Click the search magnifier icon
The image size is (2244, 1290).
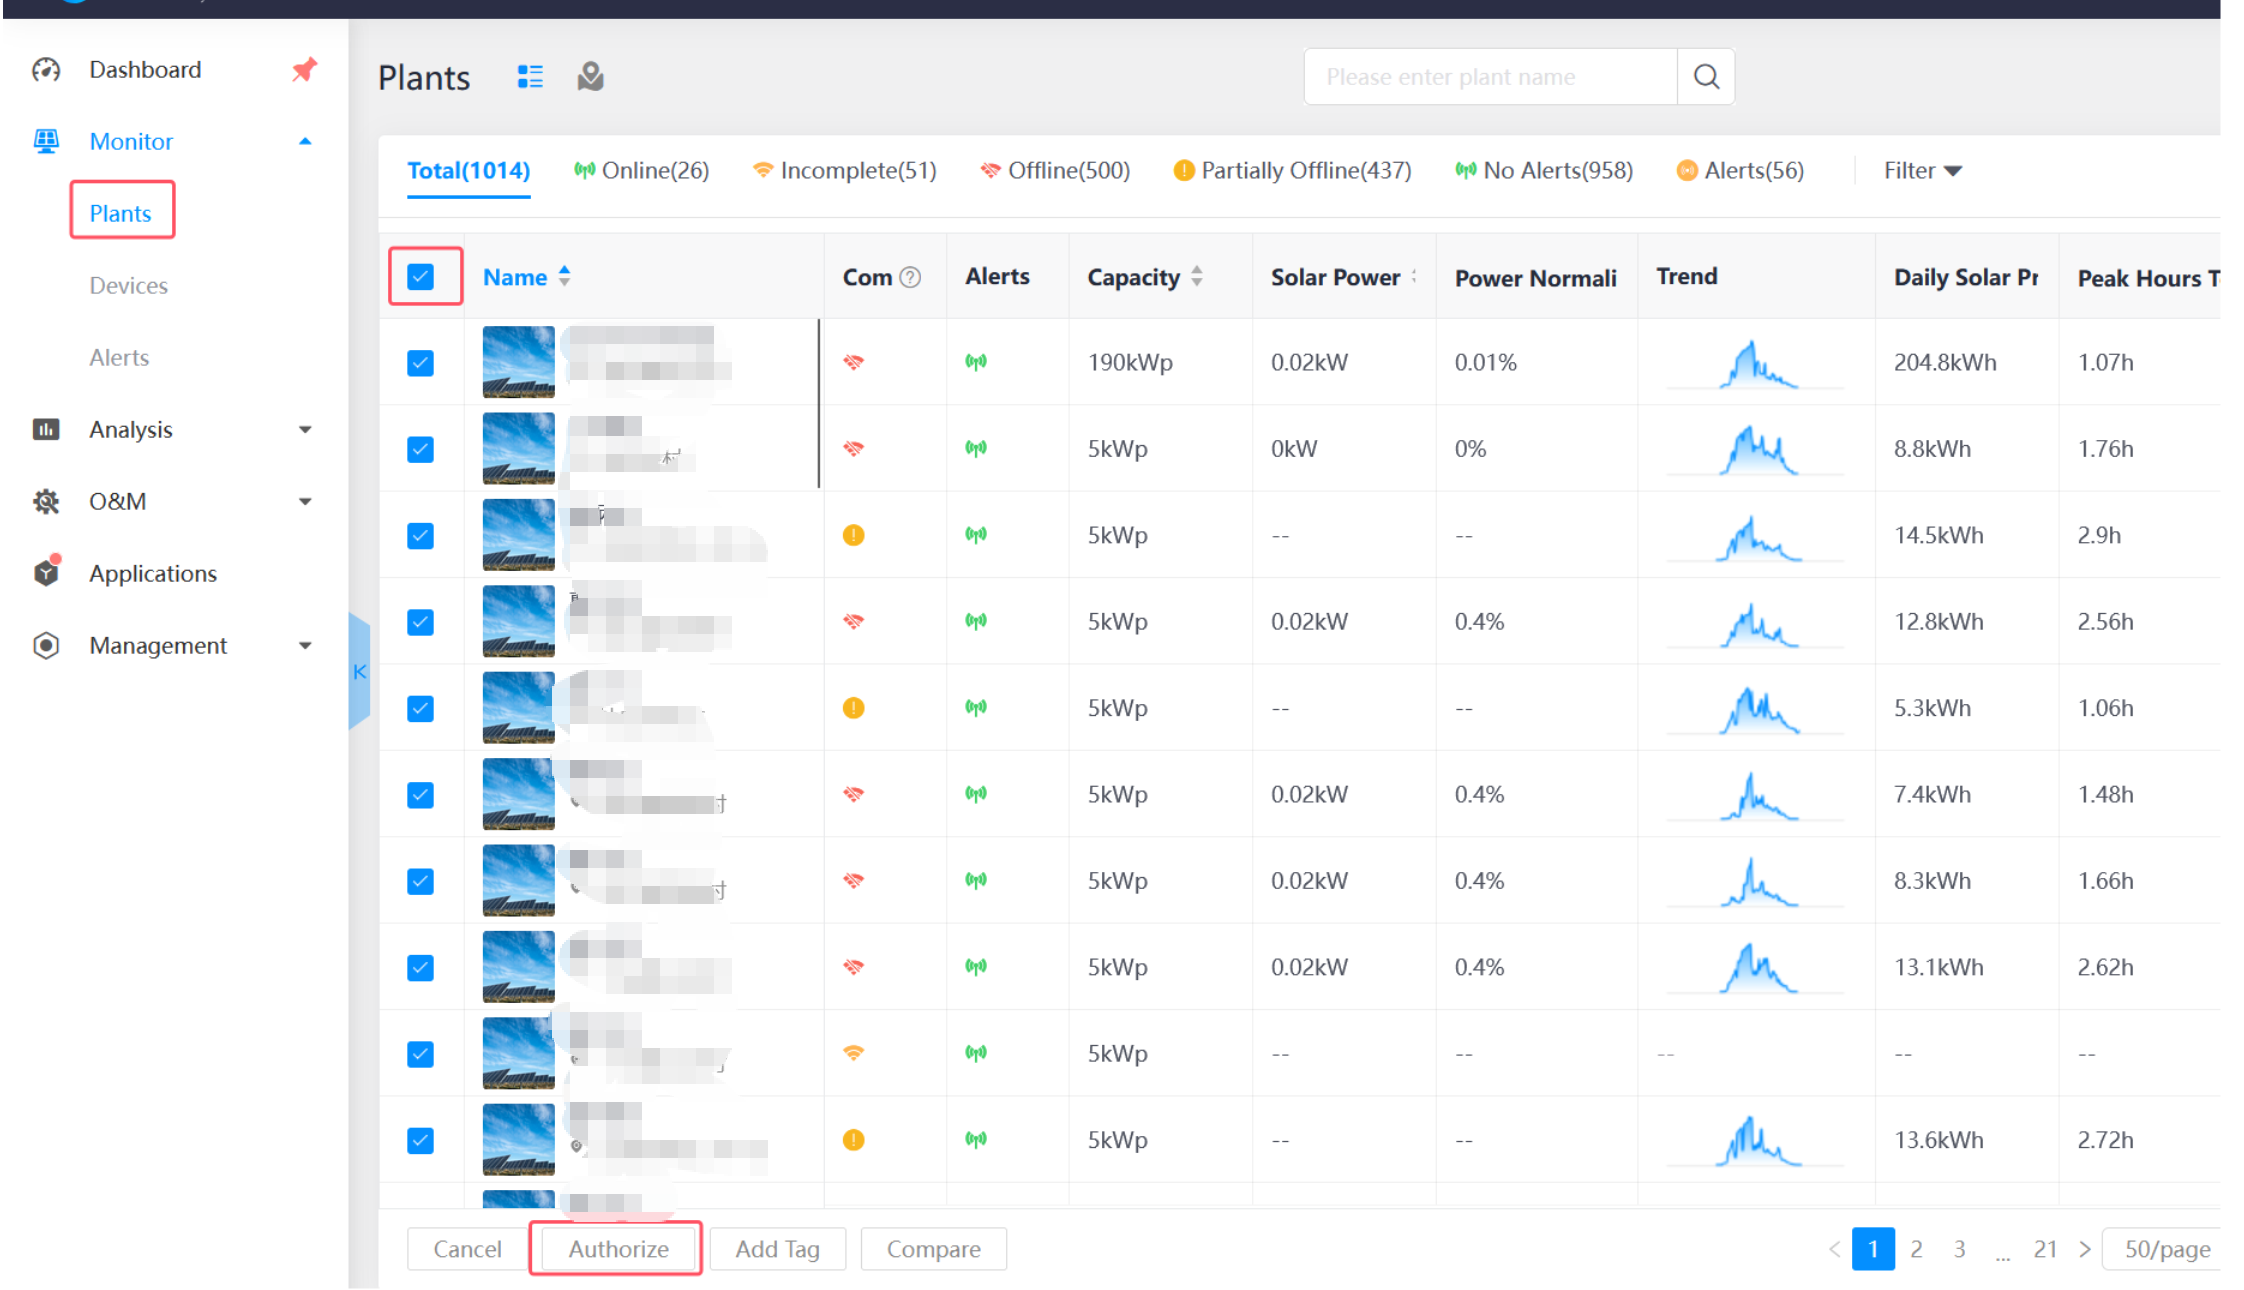[1706, 77]
